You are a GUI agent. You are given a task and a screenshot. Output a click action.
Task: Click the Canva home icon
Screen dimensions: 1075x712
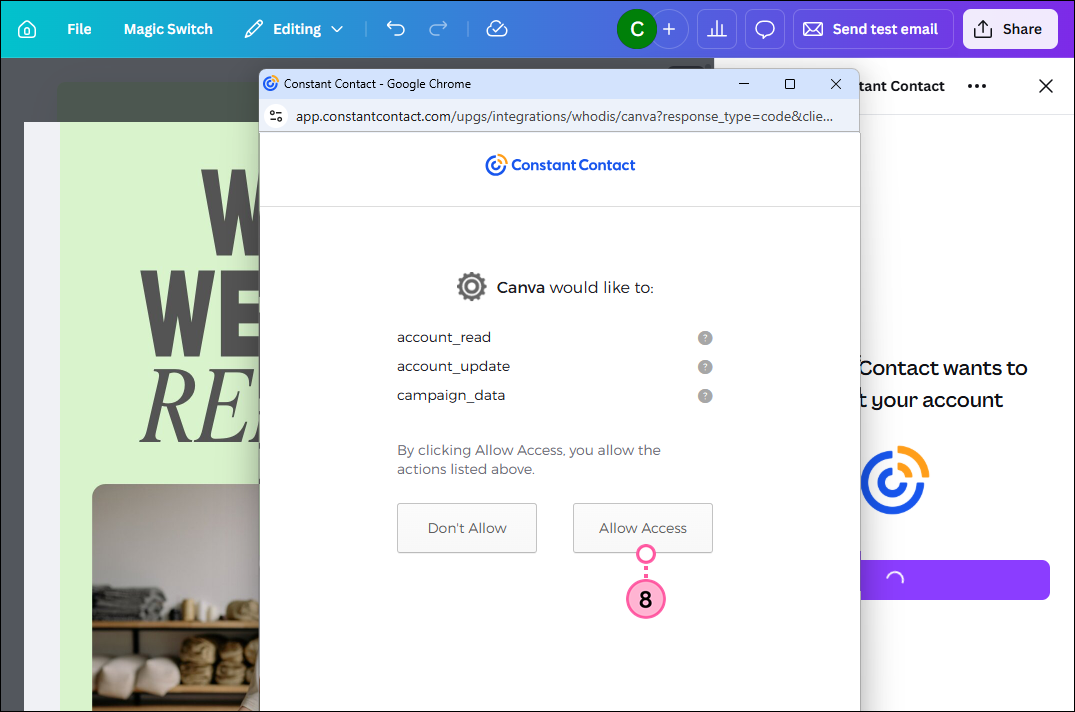(25, 29)
